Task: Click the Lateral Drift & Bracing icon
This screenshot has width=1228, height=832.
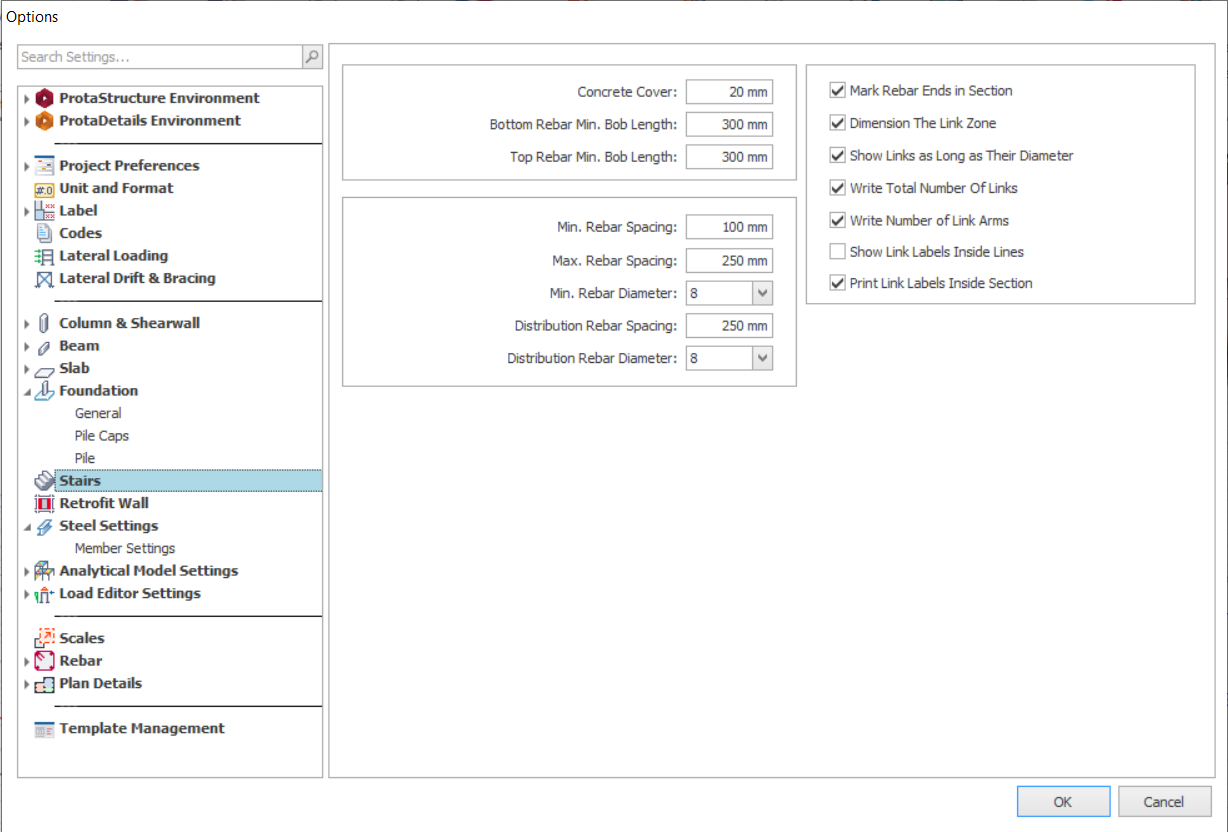Action: coord(44,279)
